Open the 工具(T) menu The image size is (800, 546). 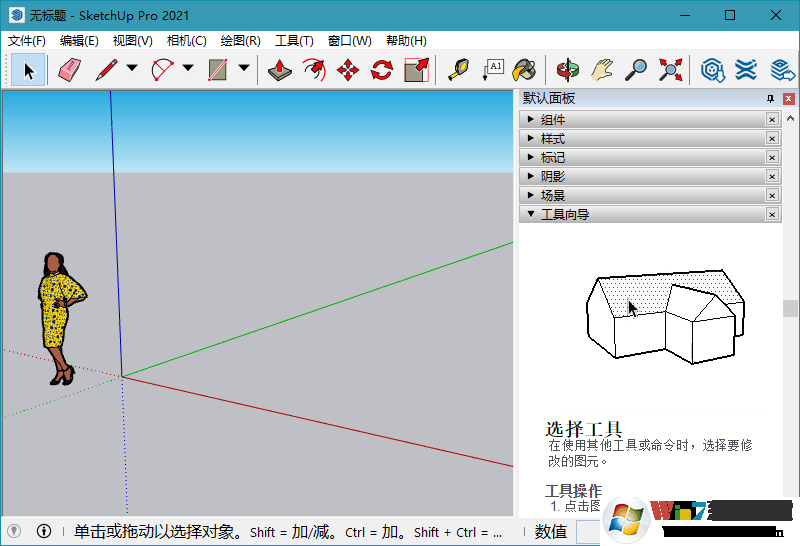coord(294,41)
